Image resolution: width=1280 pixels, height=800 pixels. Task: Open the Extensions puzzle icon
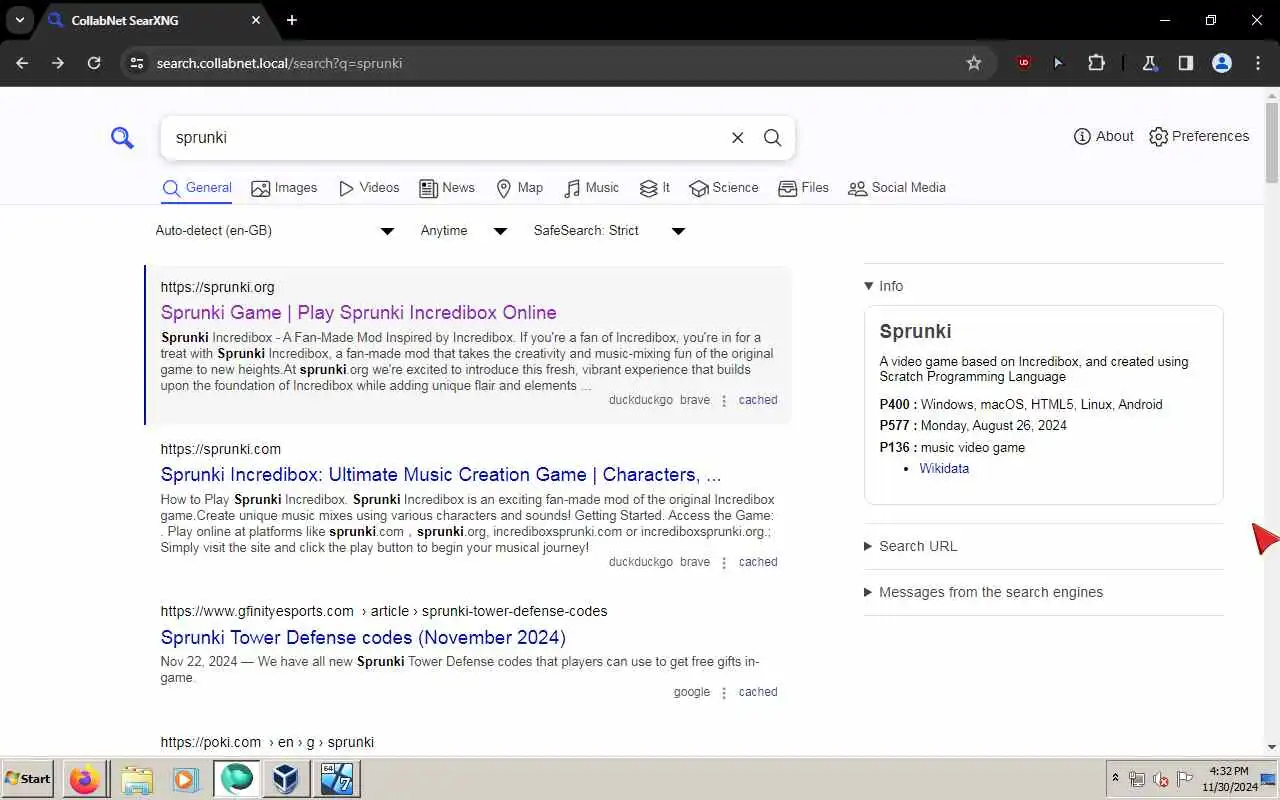tap(1096, 63)
